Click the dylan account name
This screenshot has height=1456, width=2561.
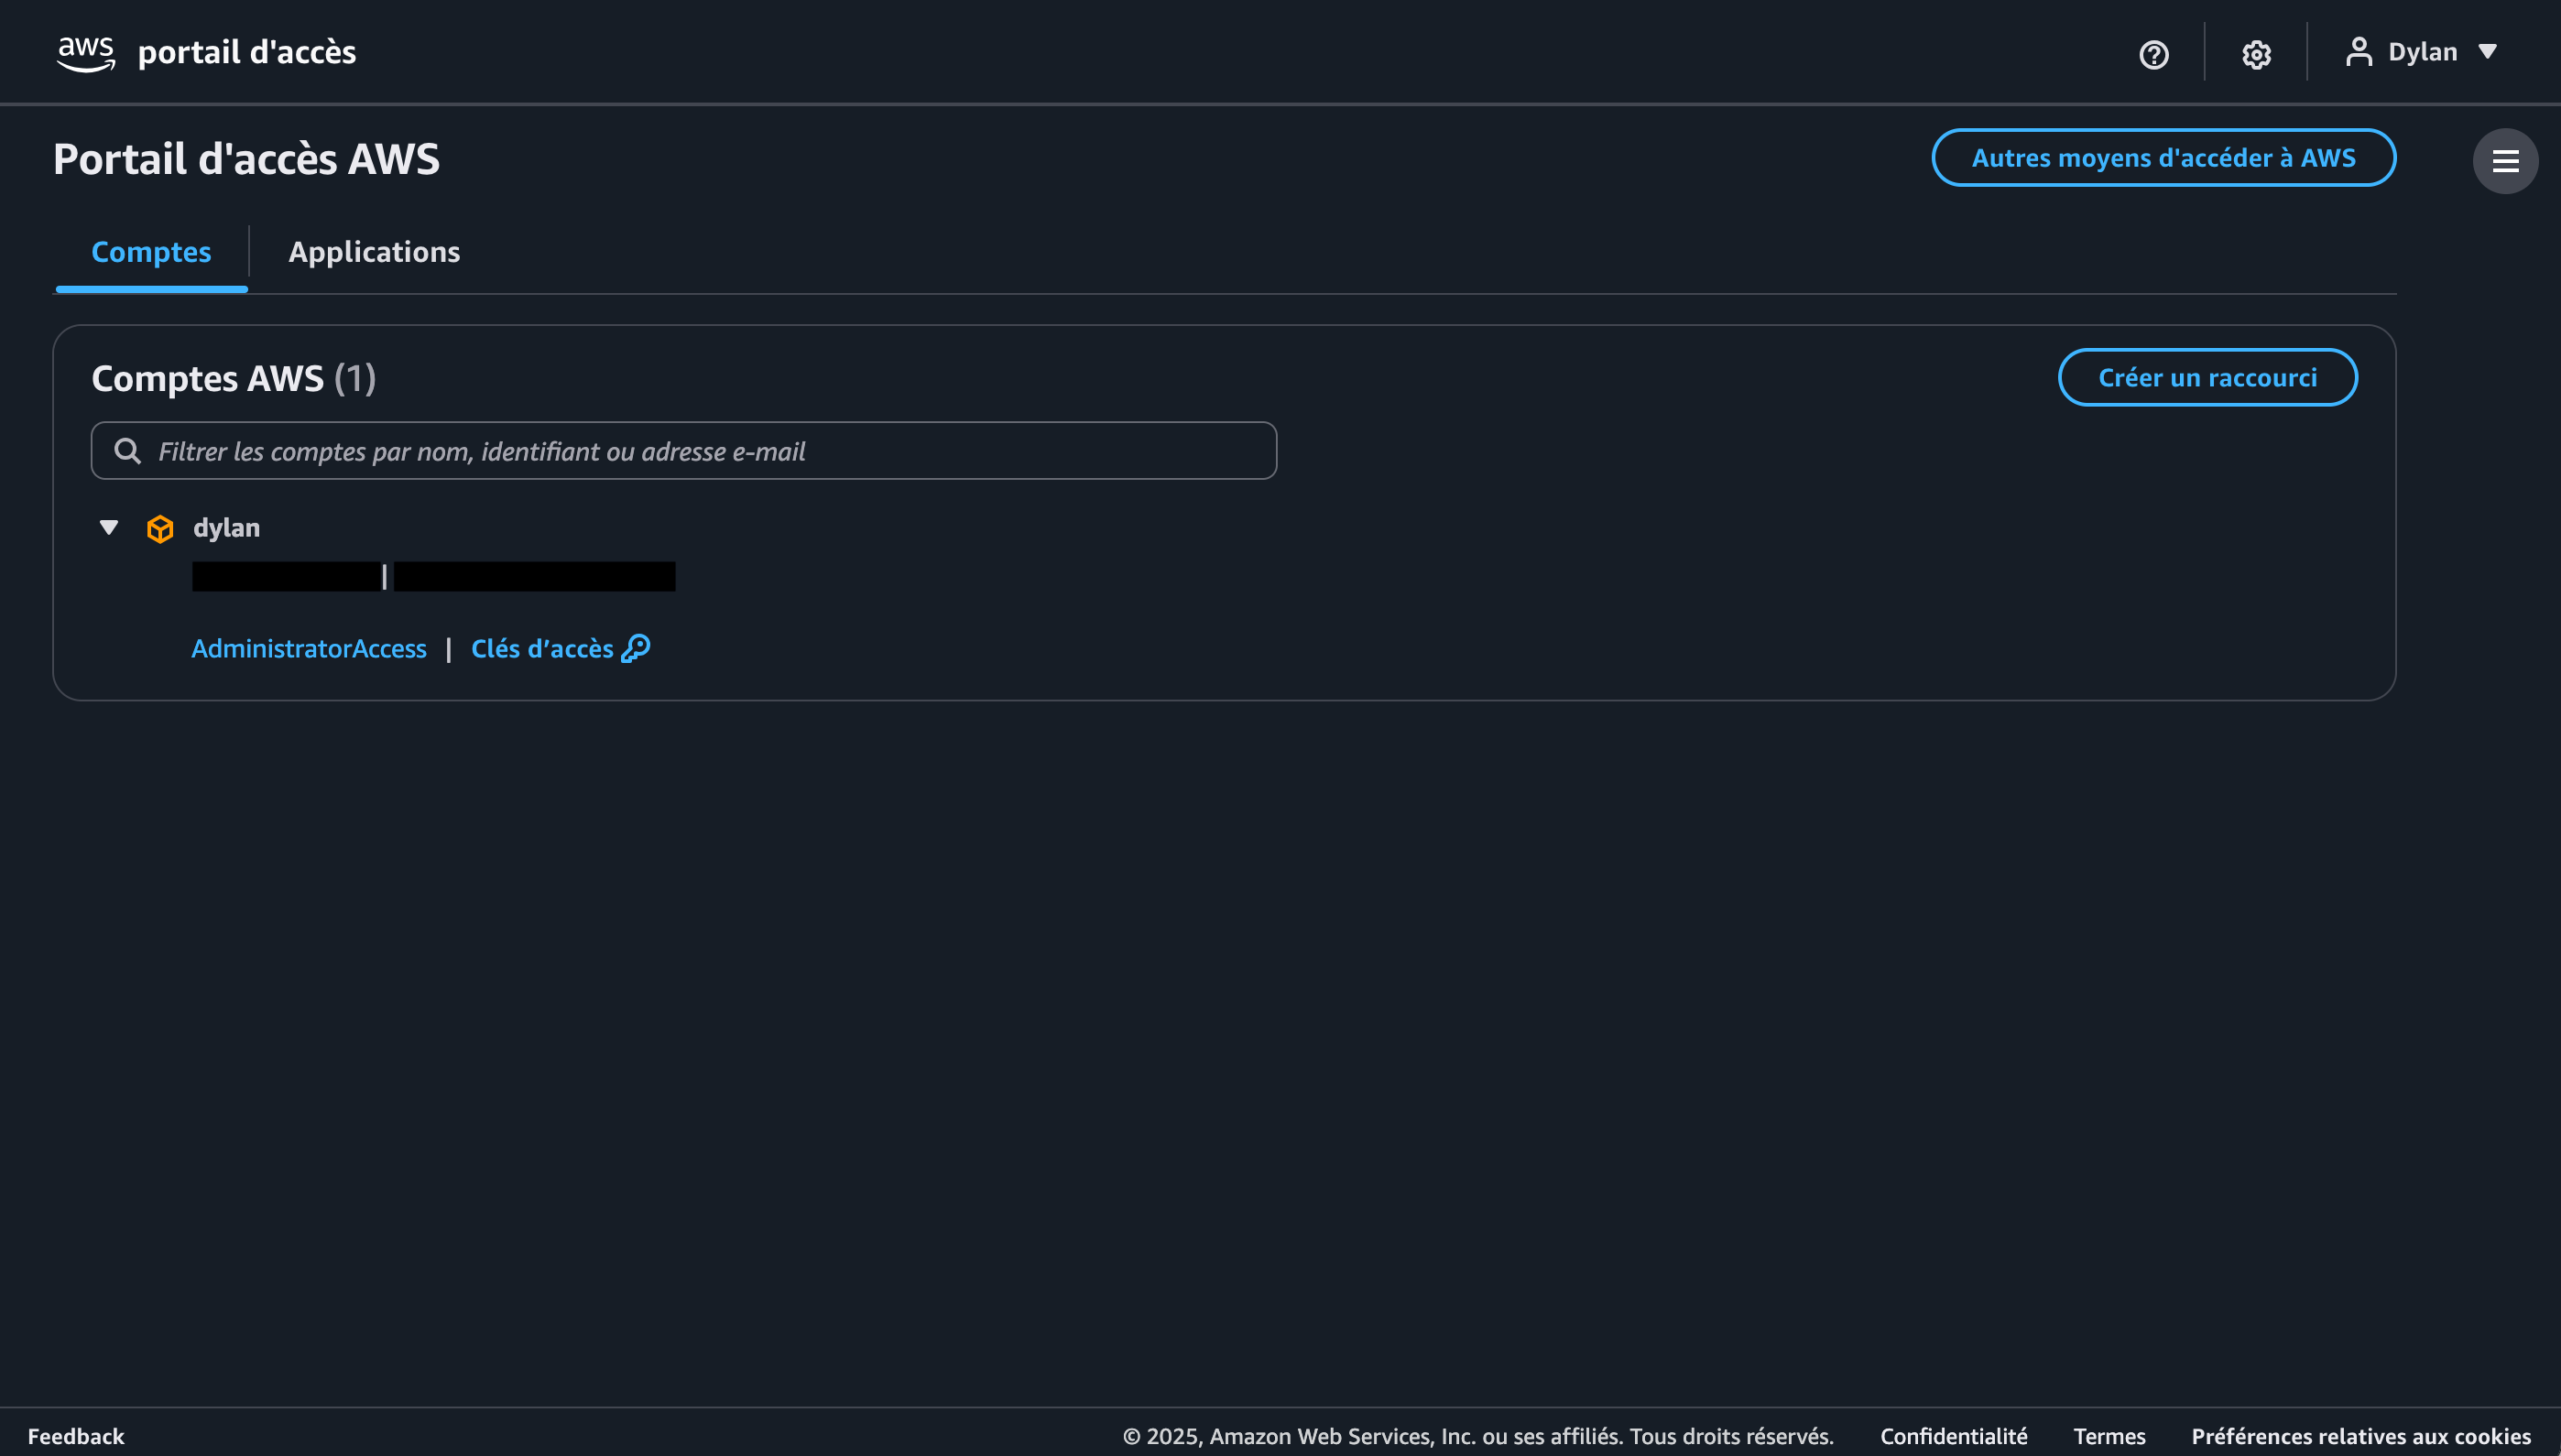pos(227,528)
